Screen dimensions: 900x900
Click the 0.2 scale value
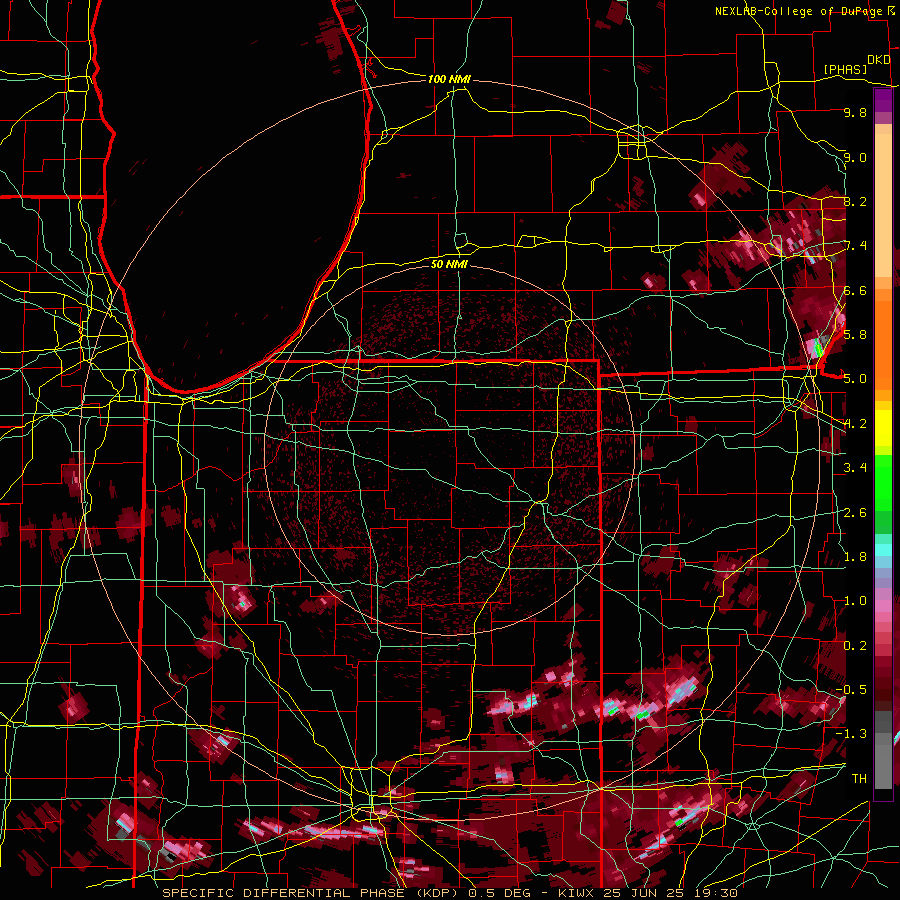click(855, 646)
